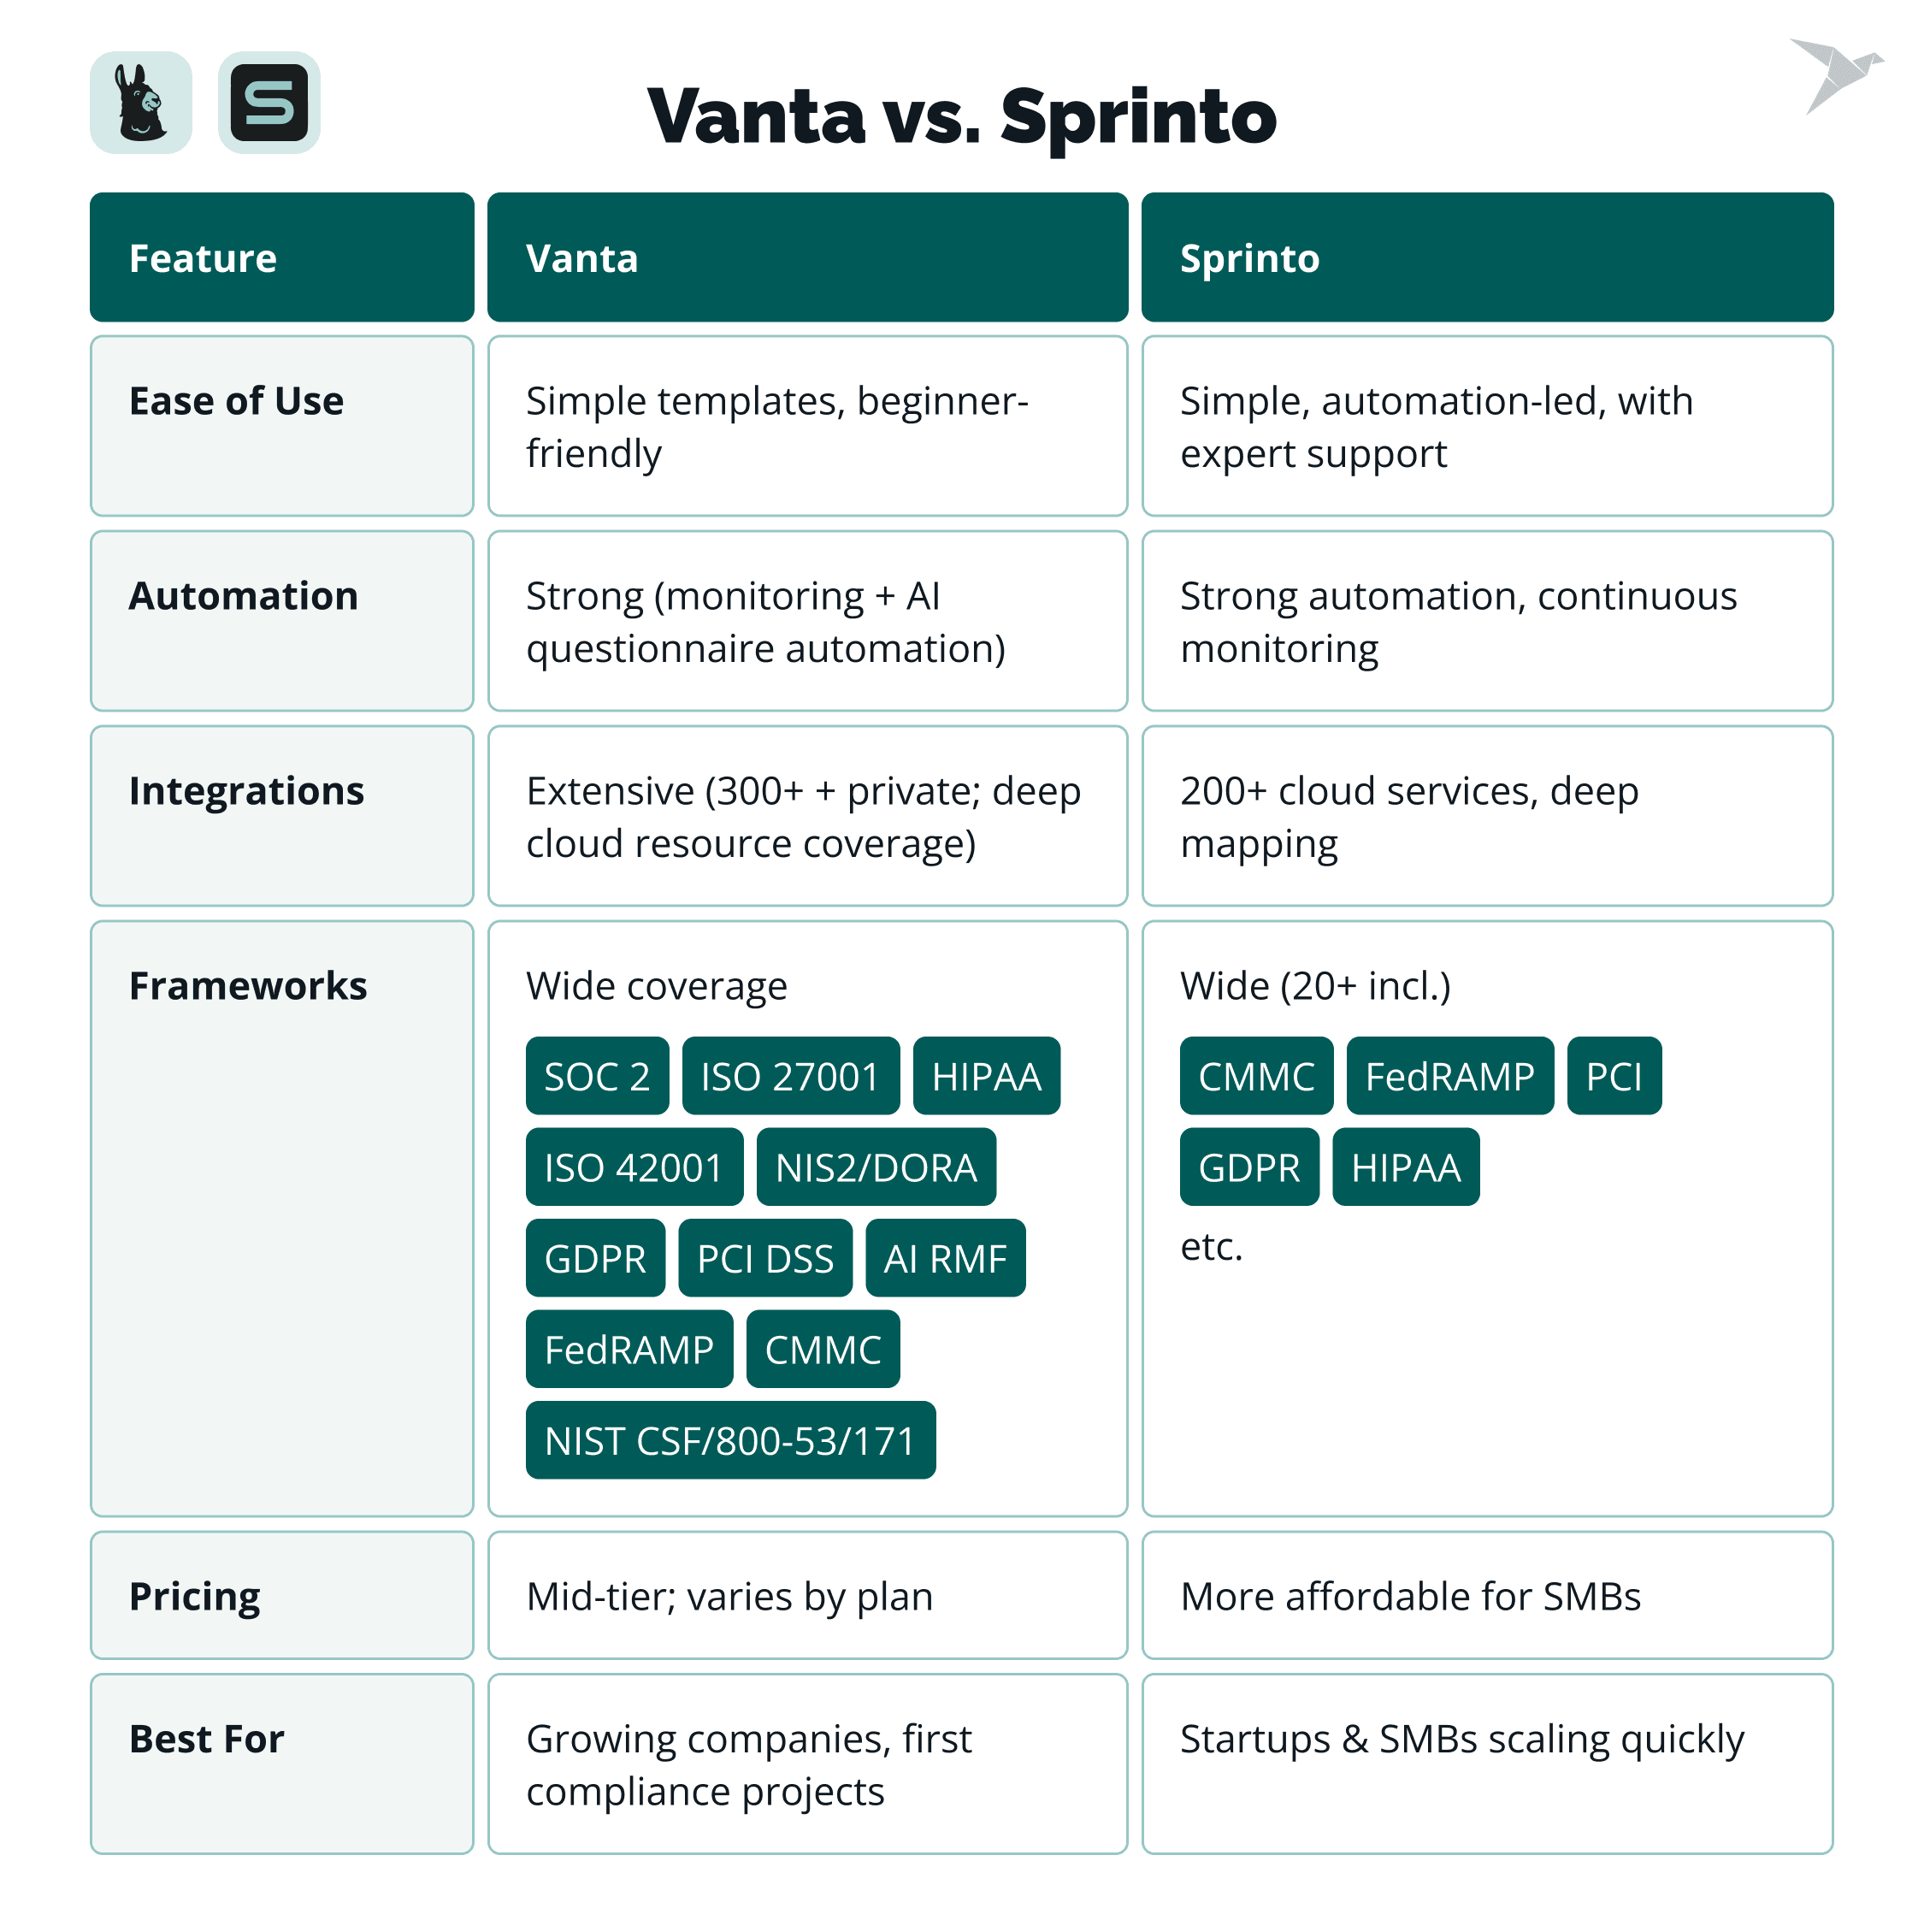Click the PCI DSS tag

point(765,1258)
